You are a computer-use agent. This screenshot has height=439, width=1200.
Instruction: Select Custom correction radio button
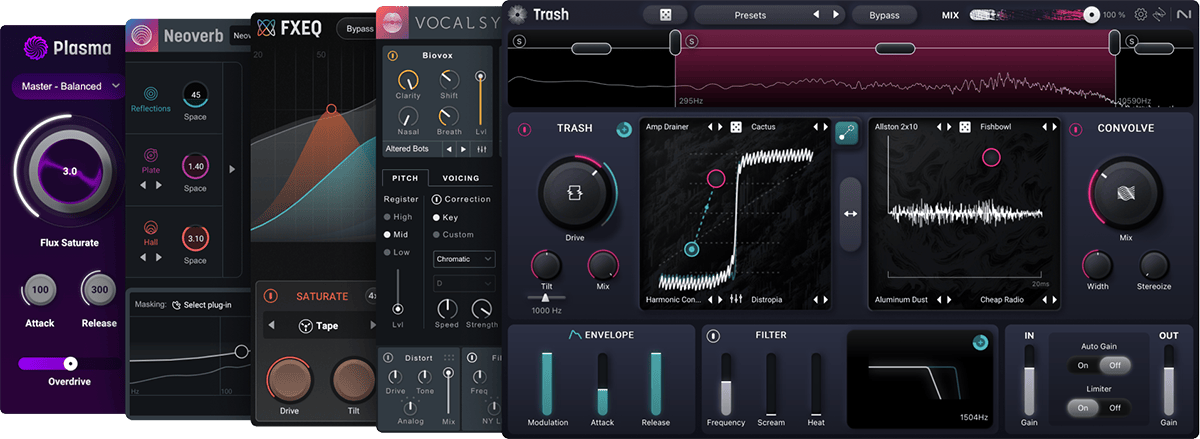(x=436, y=234)
